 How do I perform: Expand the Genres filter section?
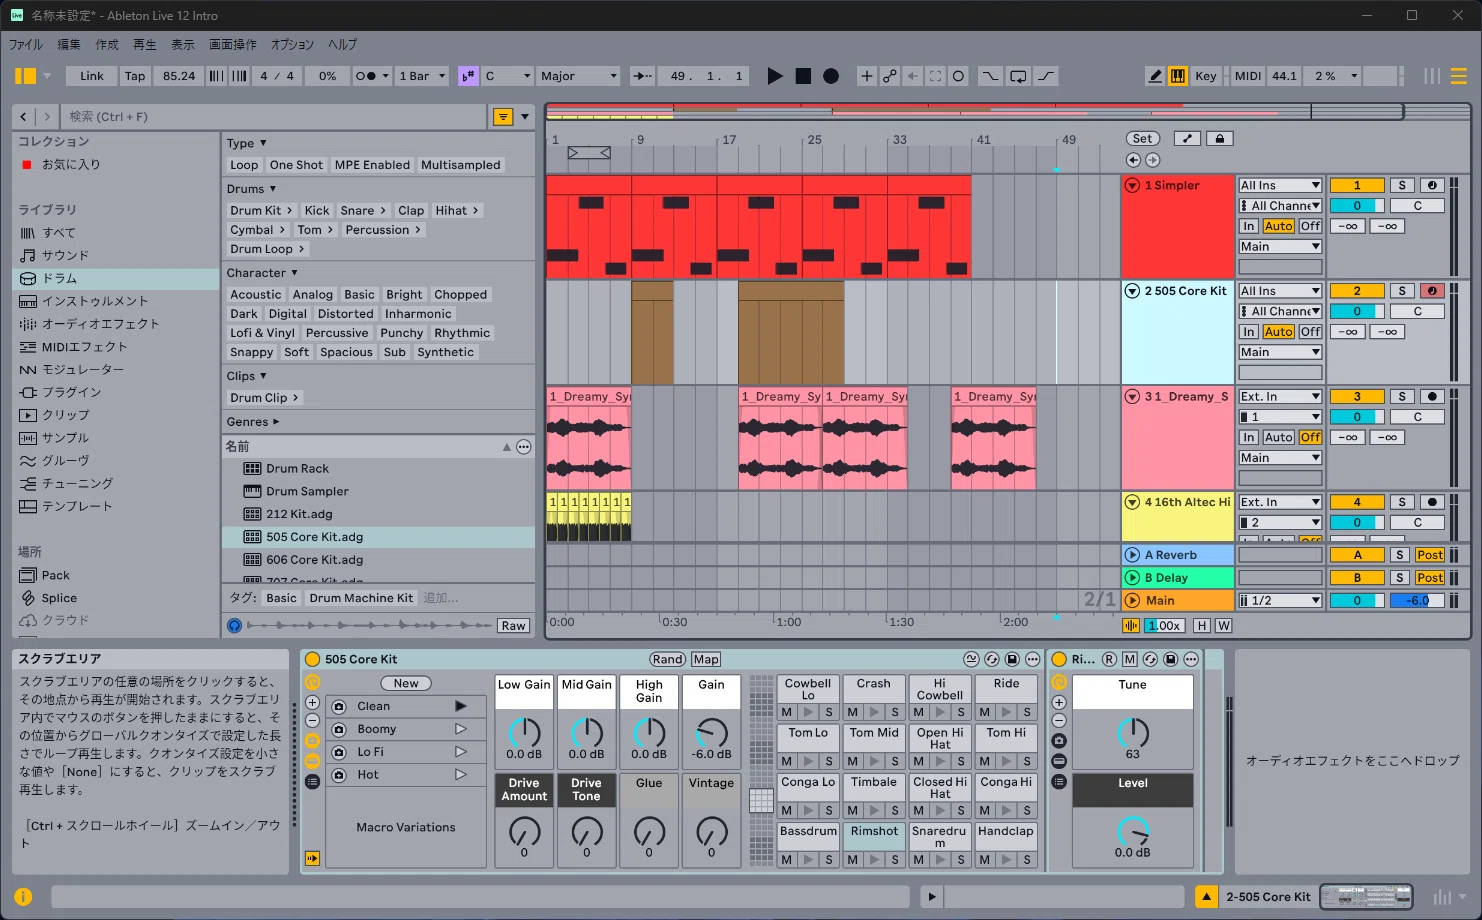253,422
